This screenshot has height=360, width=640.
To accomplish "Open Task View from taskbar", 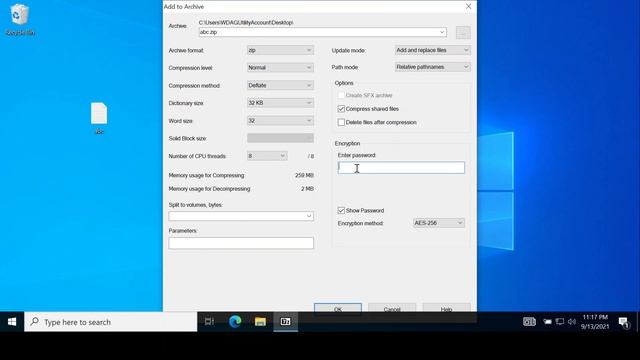I will pos(209,322).
